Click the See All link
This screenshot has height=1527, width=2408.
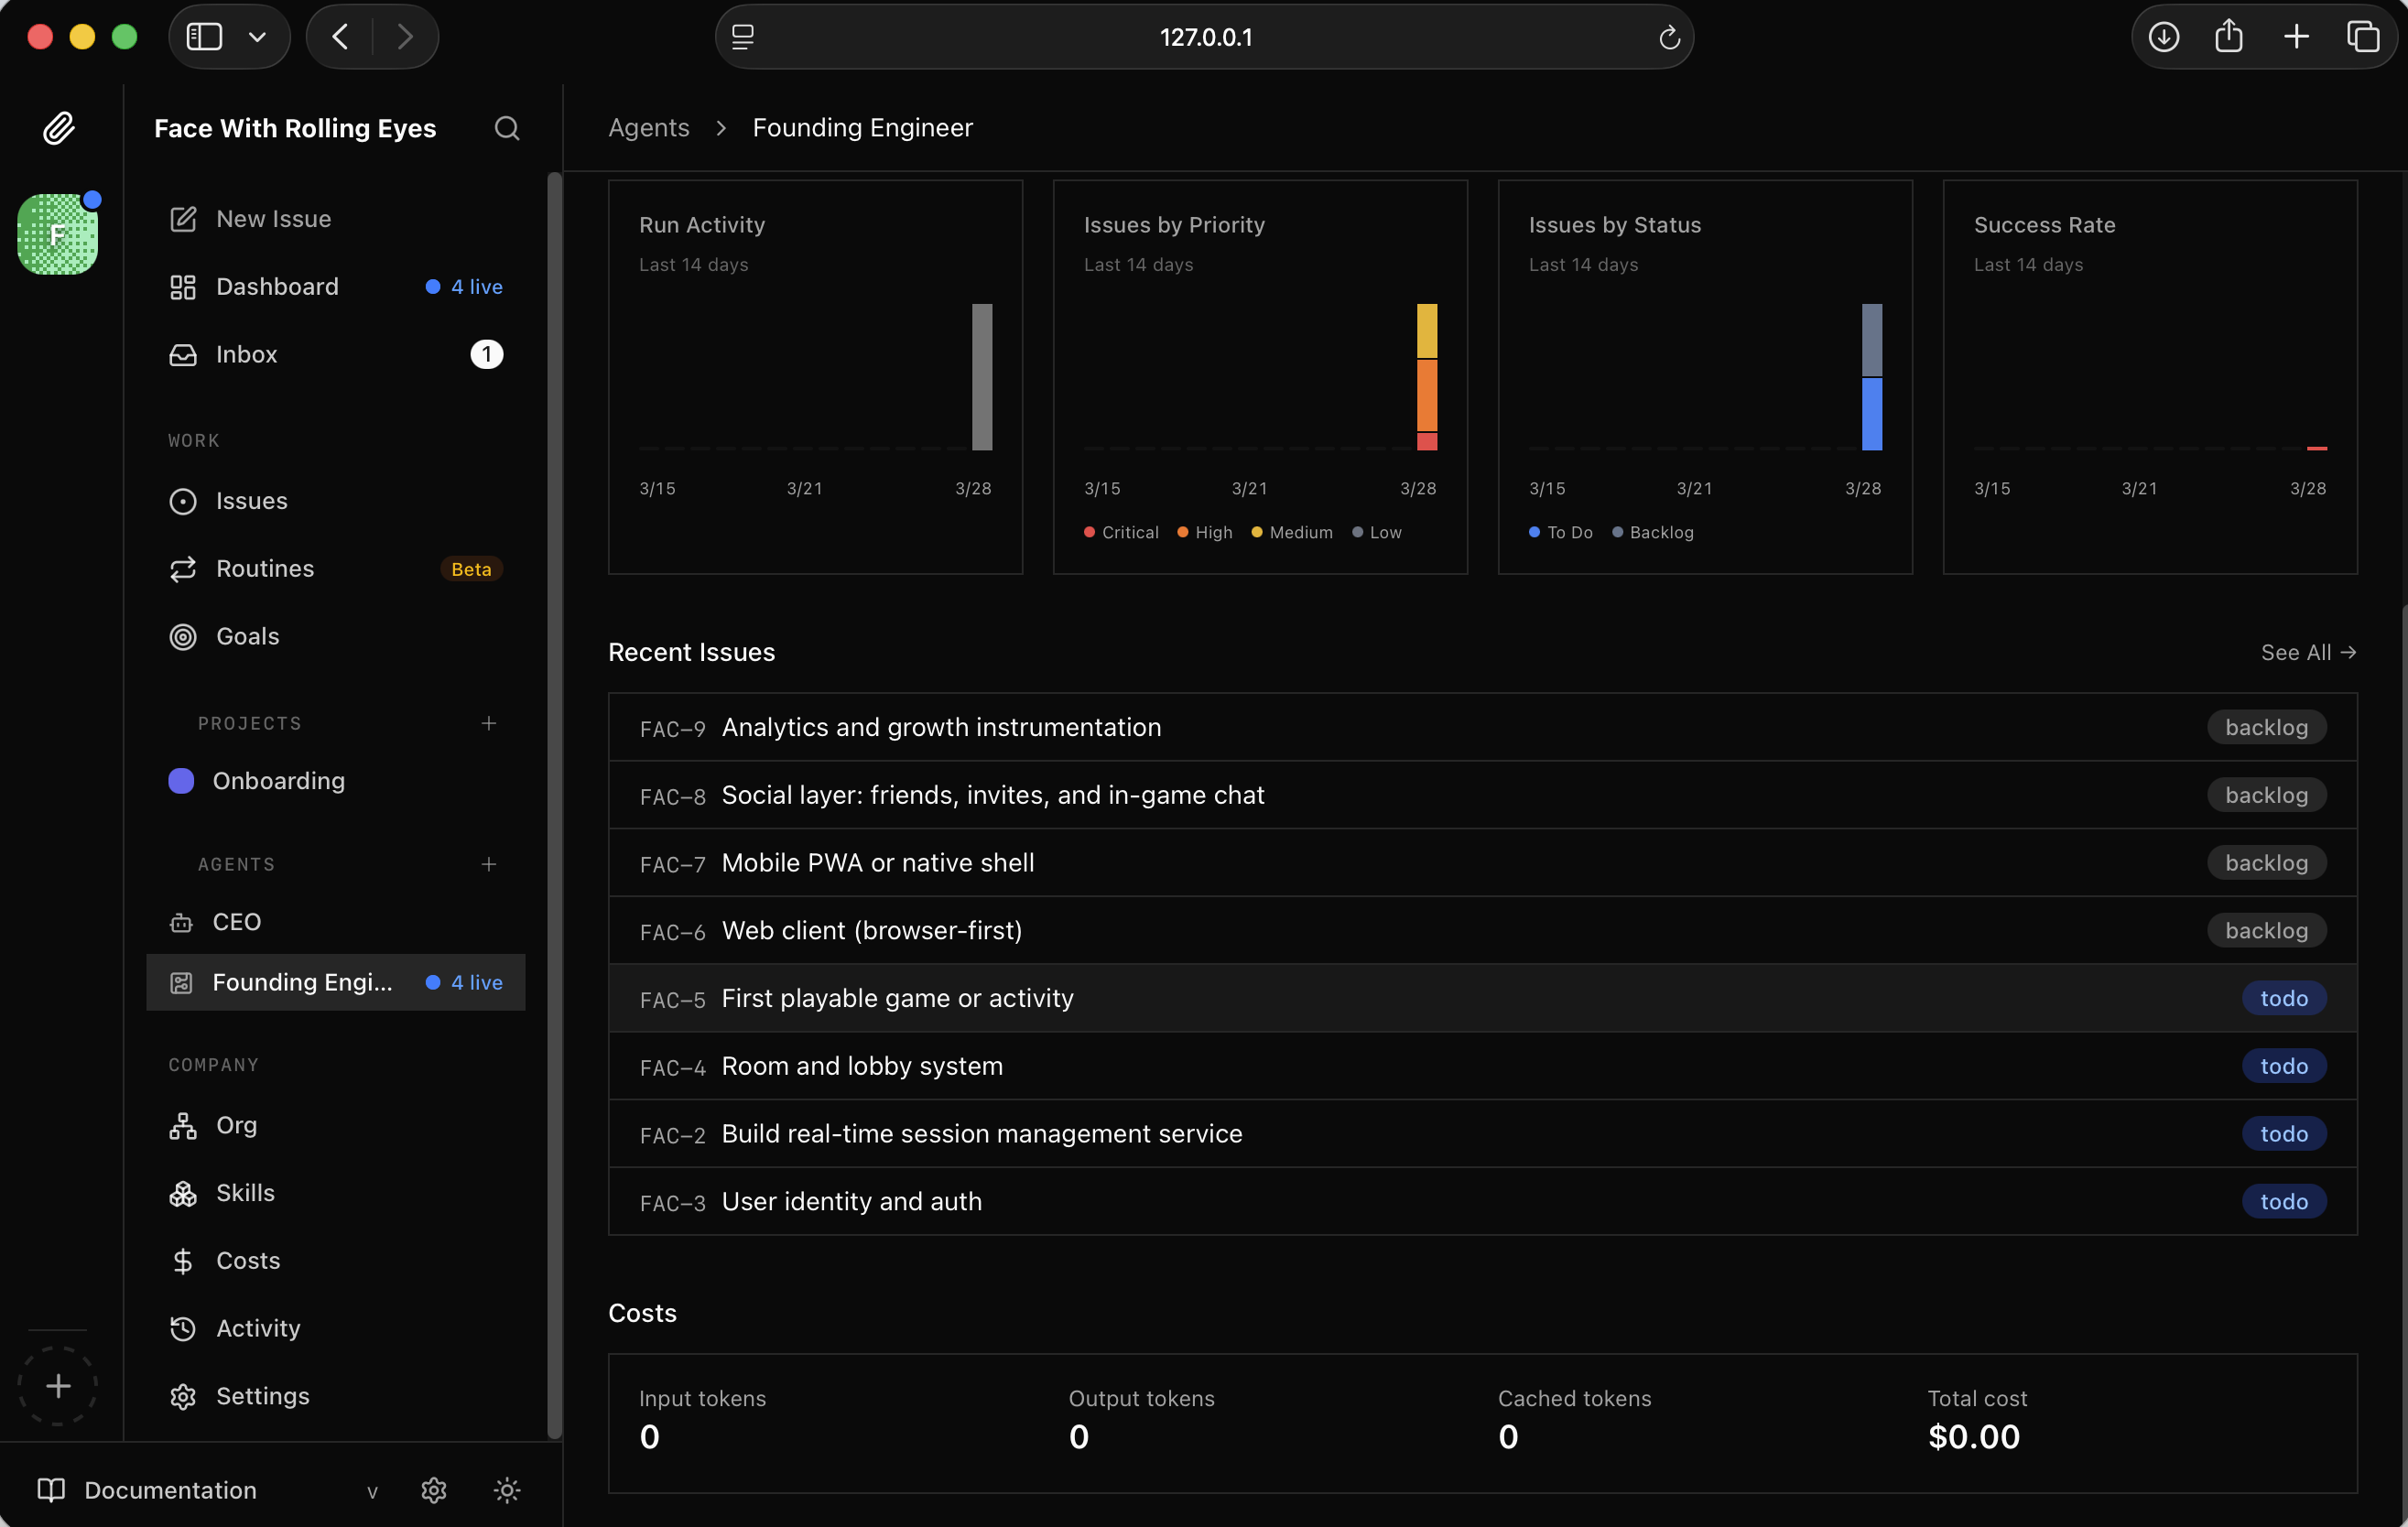[2307, 652]
